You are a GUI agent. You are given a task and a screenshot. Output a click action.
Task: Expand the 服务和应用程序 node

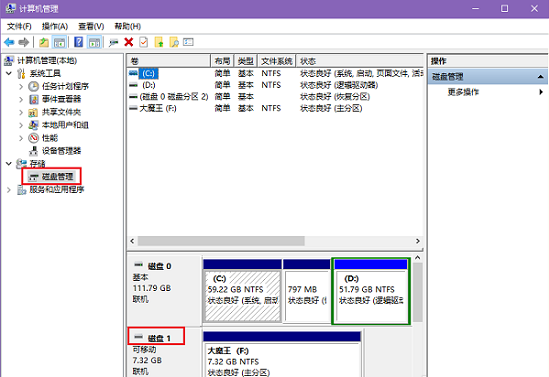[9, 190]
